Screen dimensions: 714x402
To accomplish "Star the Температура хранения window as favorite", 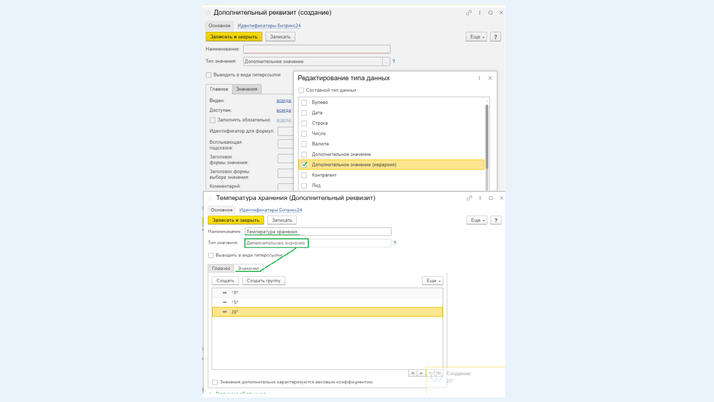I will pos(210,198).
